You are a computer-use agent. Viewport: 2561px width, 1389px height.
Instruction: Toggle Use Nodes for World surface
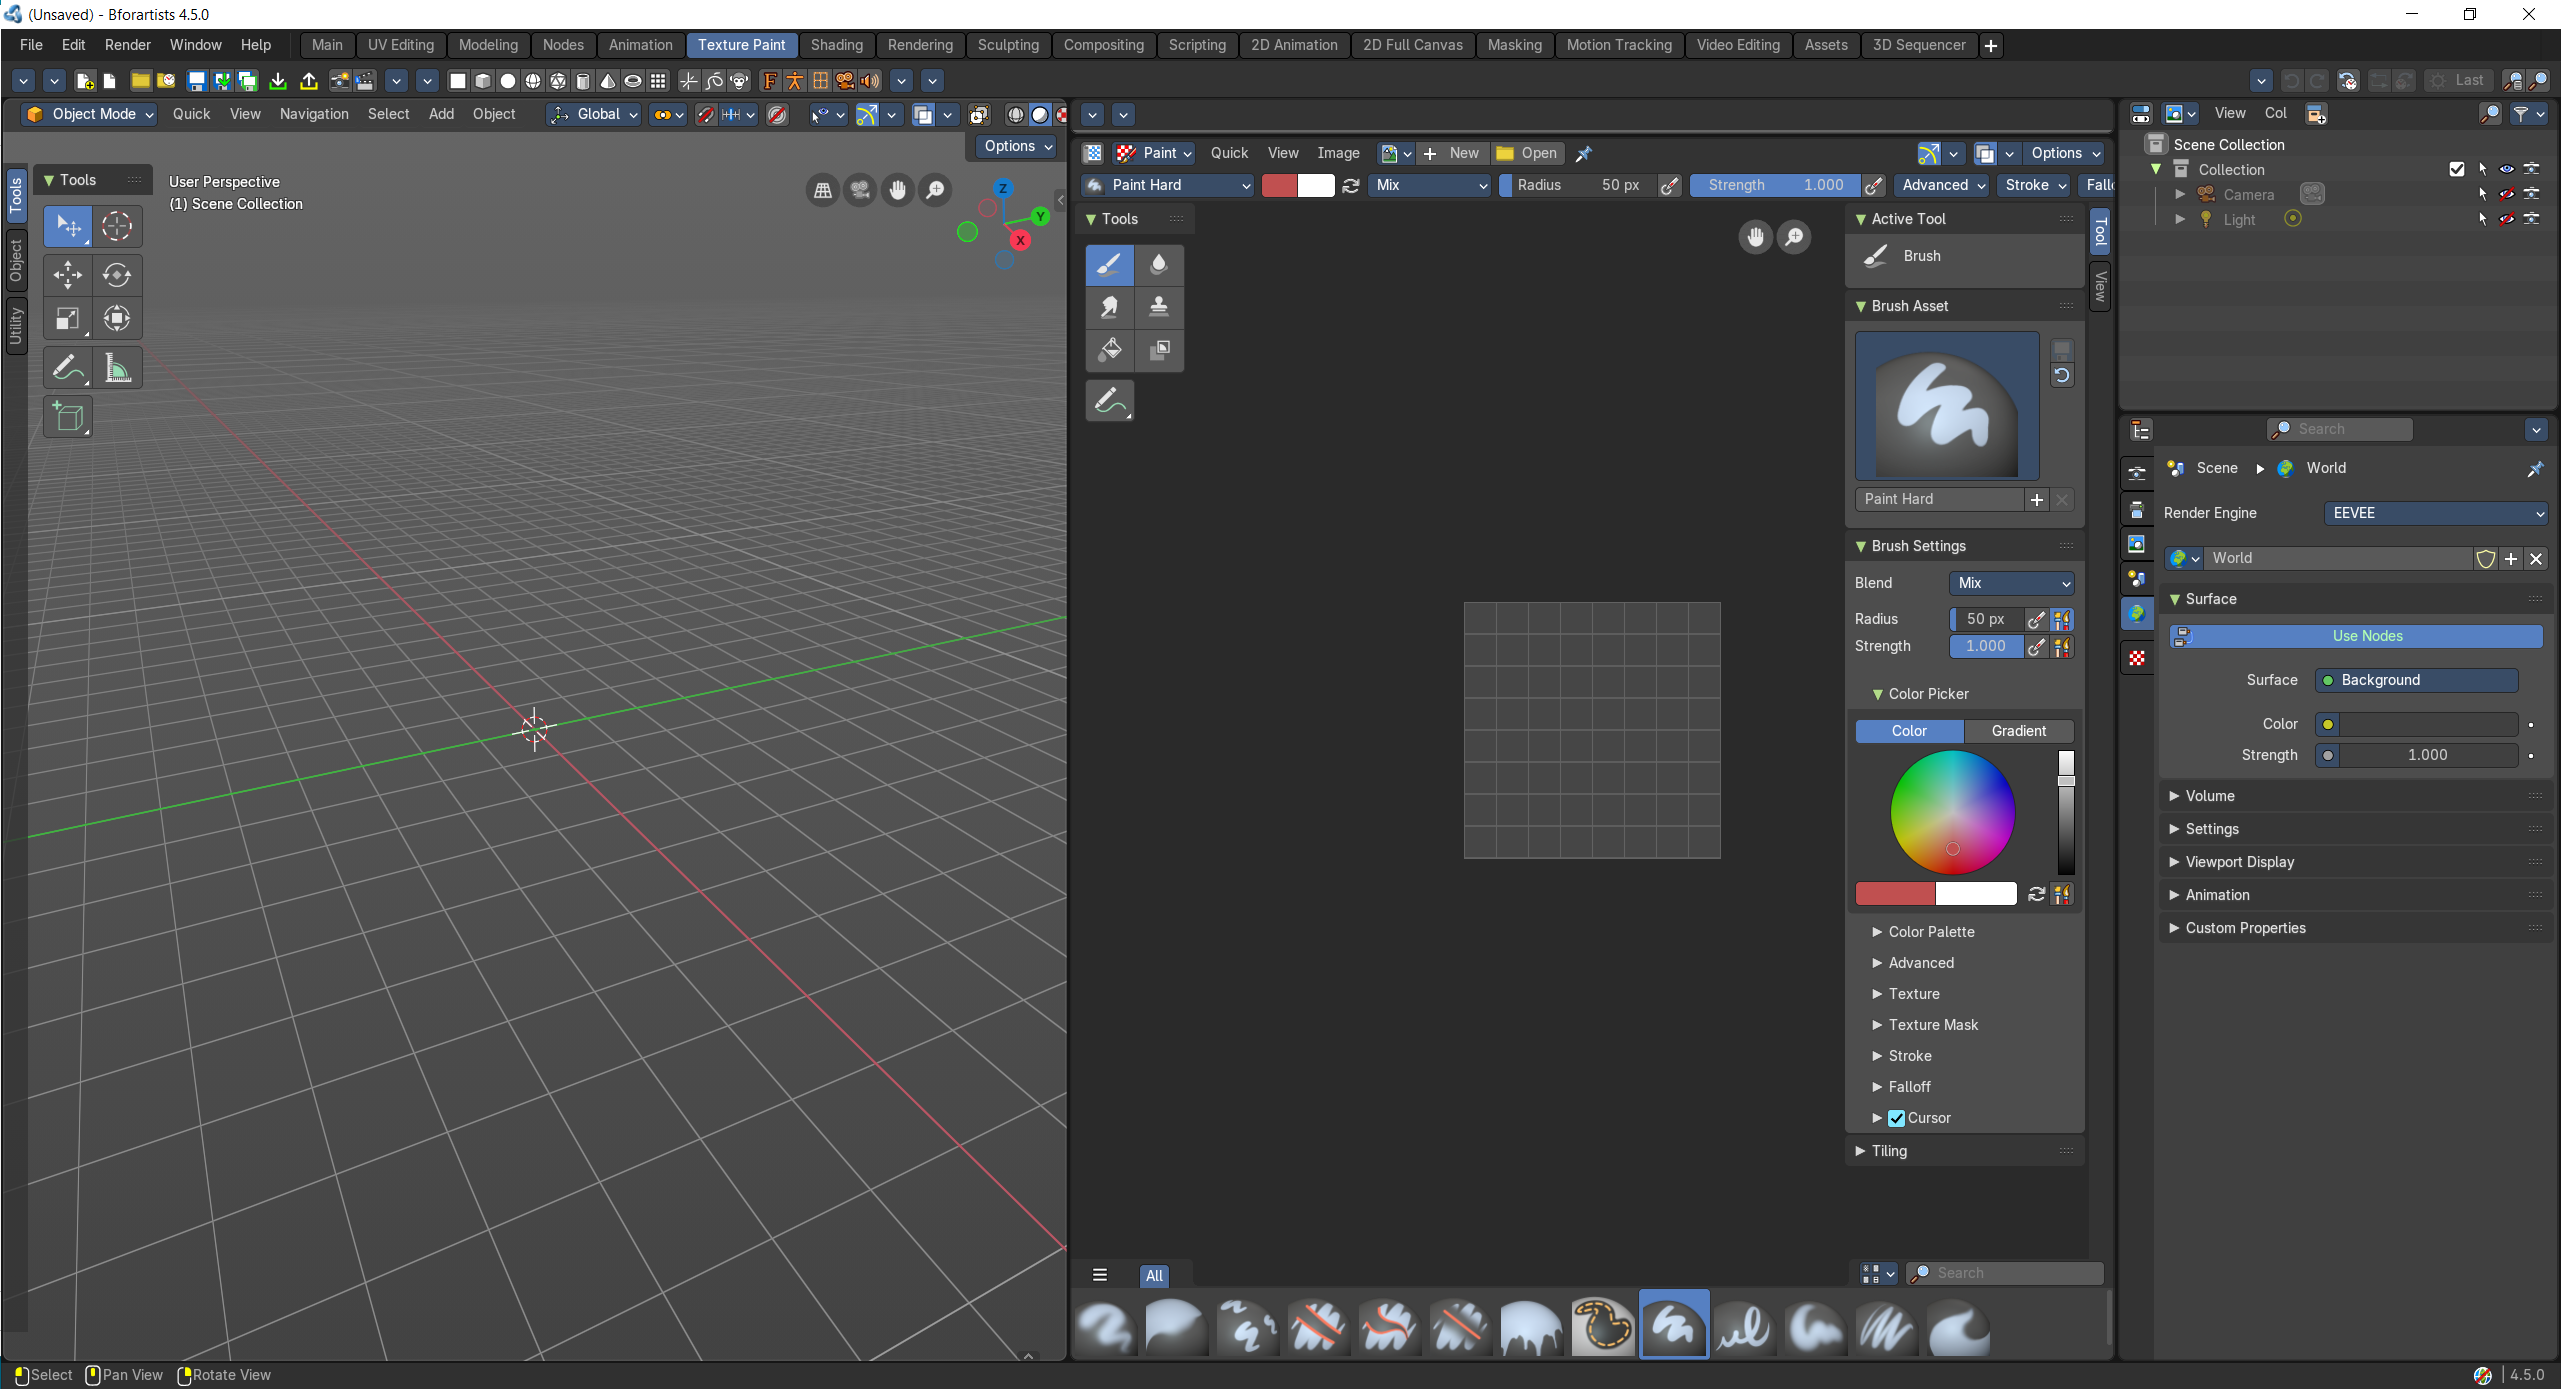[2356, 636]
